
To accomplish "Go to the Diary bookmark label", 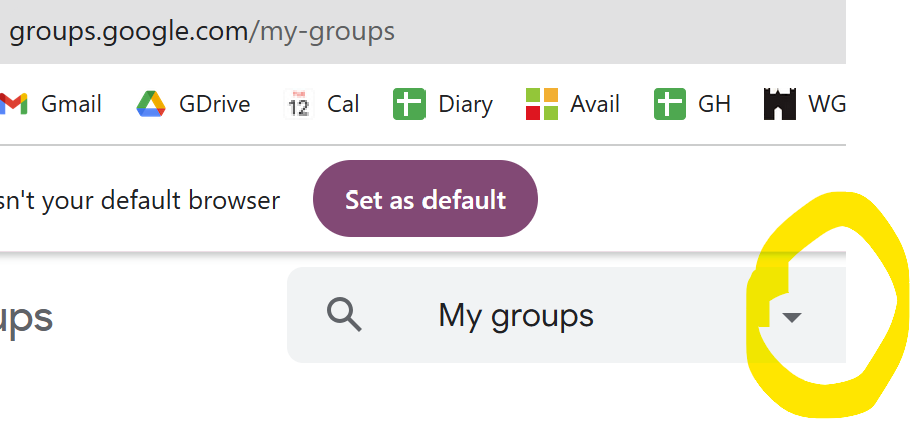I will coord(465,104).
